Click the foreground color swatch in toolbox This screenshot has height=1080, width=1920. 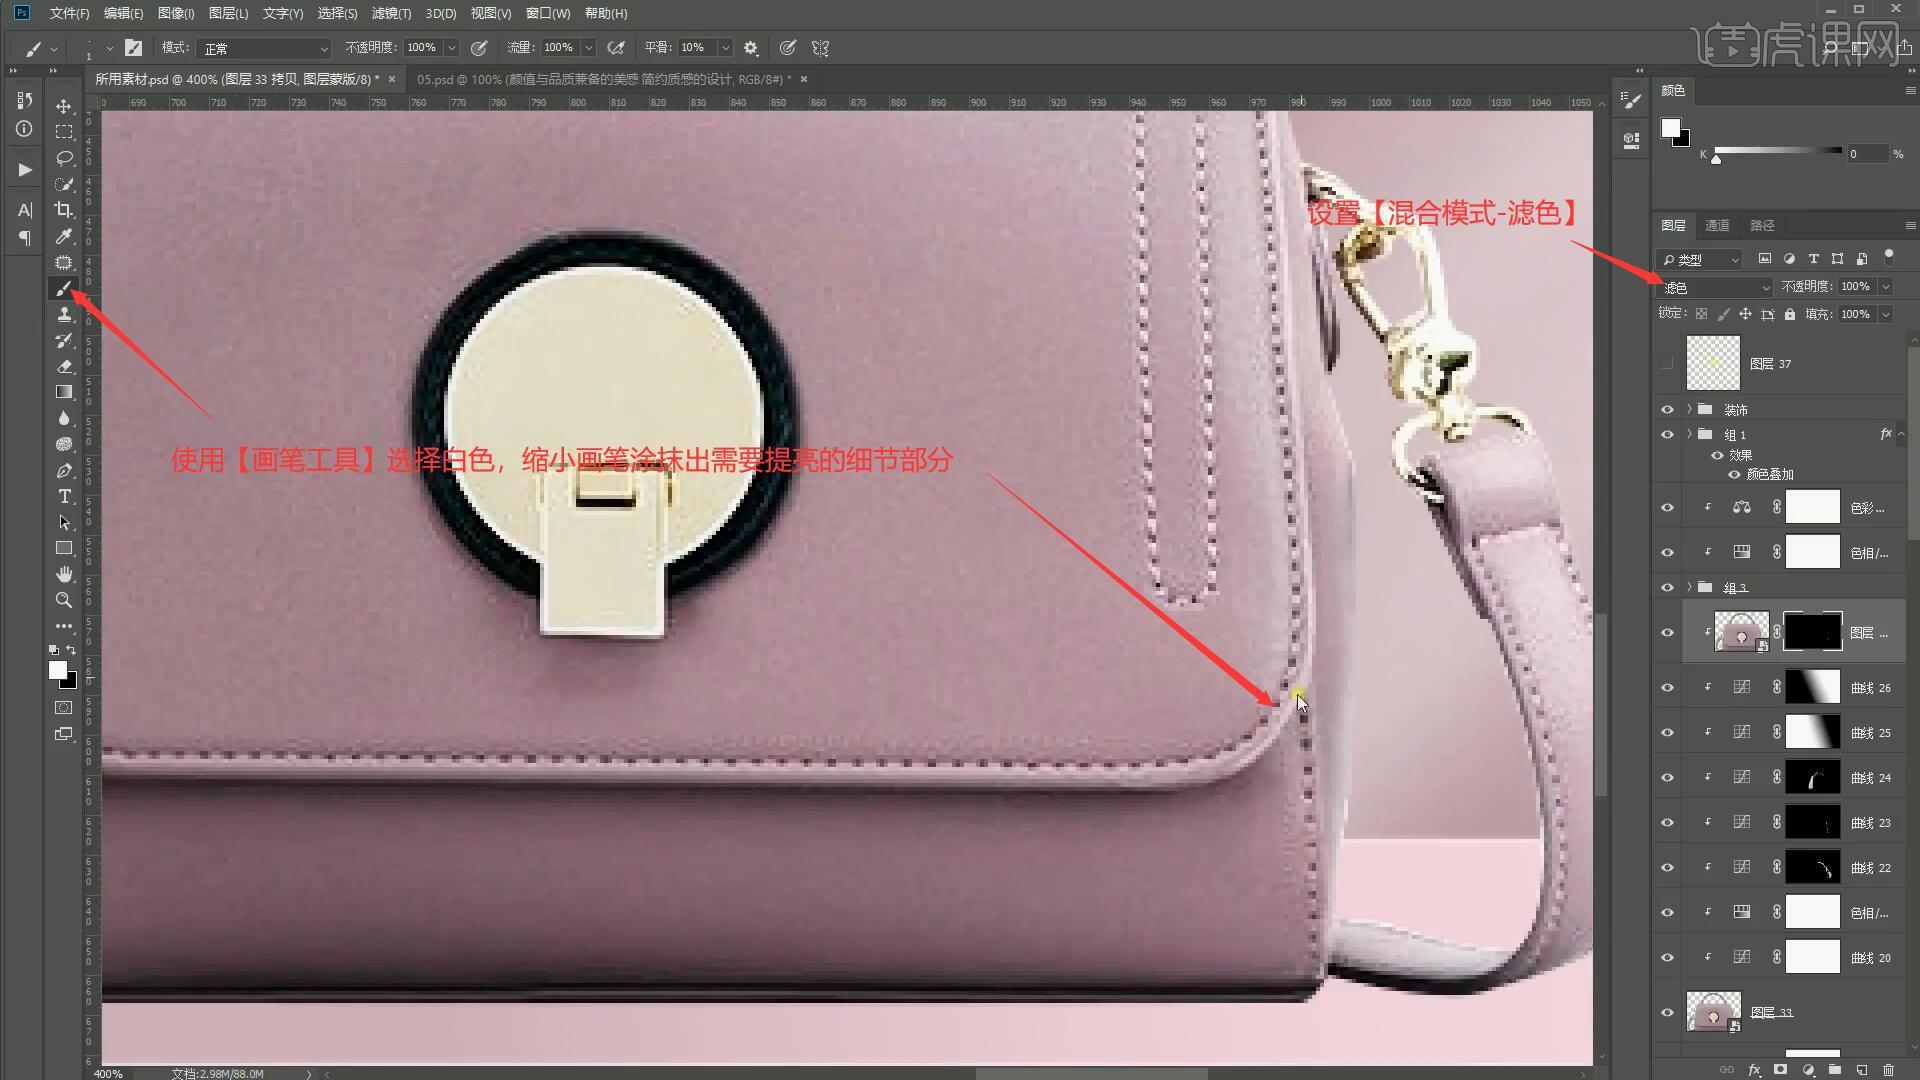coord(58,670)
